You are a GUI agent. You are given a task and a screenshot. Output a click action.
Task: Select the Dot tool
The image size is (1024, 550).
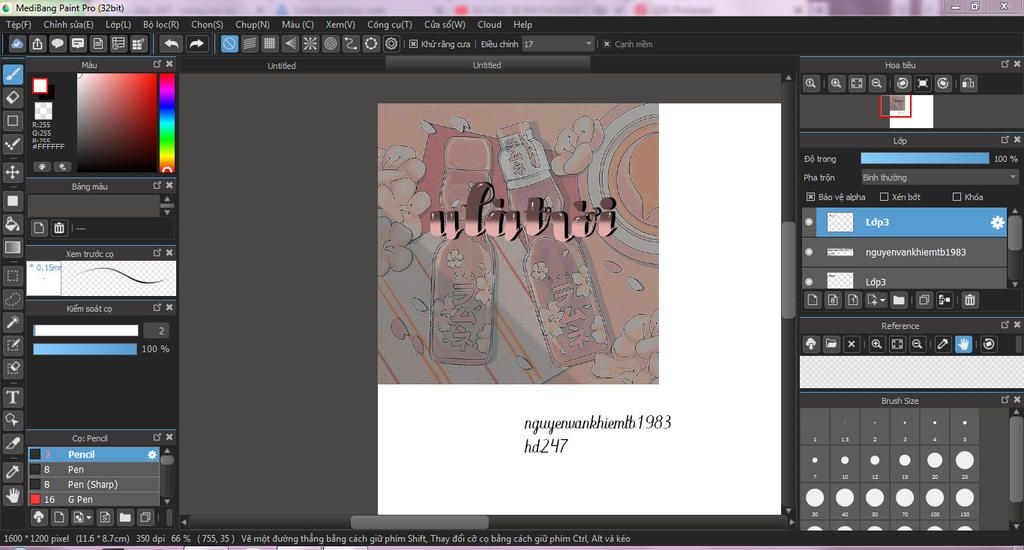coord(13,144)
